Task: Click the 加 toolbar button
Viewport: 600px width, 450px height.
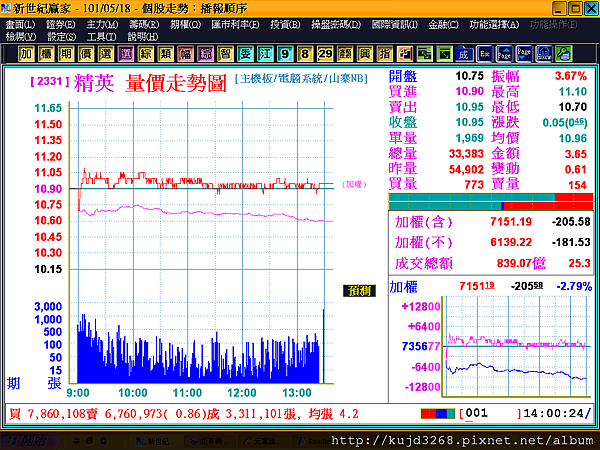Action: point(26,54)
